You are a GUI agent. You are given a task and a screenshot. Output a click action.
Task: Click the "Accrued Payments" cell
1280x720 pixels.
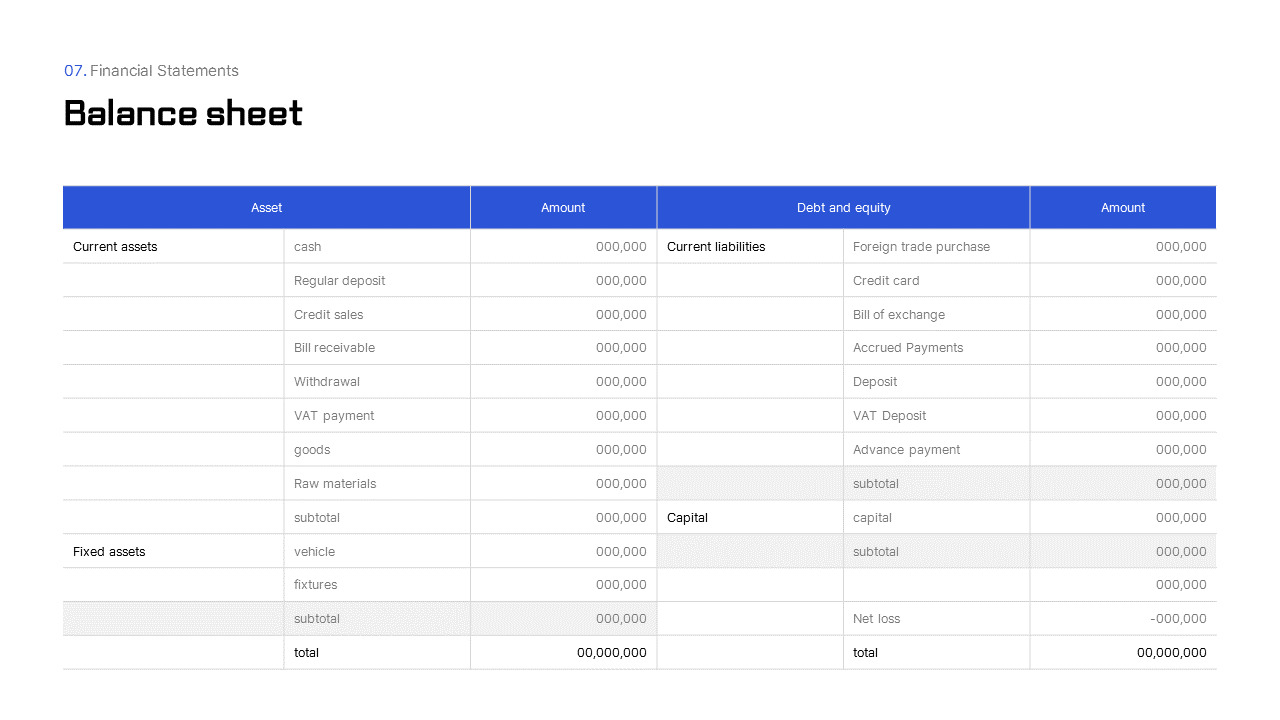(x=937, y=348)
